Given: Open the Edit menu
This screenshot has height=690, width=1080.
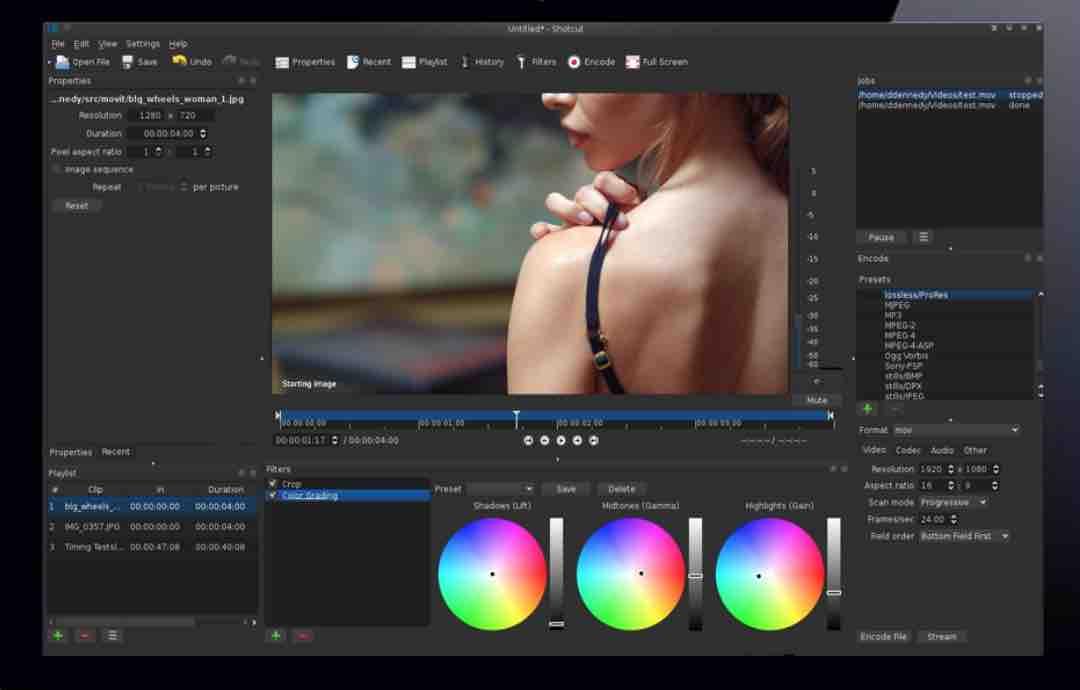Looking at the screenshot, I should click(81, 43).
